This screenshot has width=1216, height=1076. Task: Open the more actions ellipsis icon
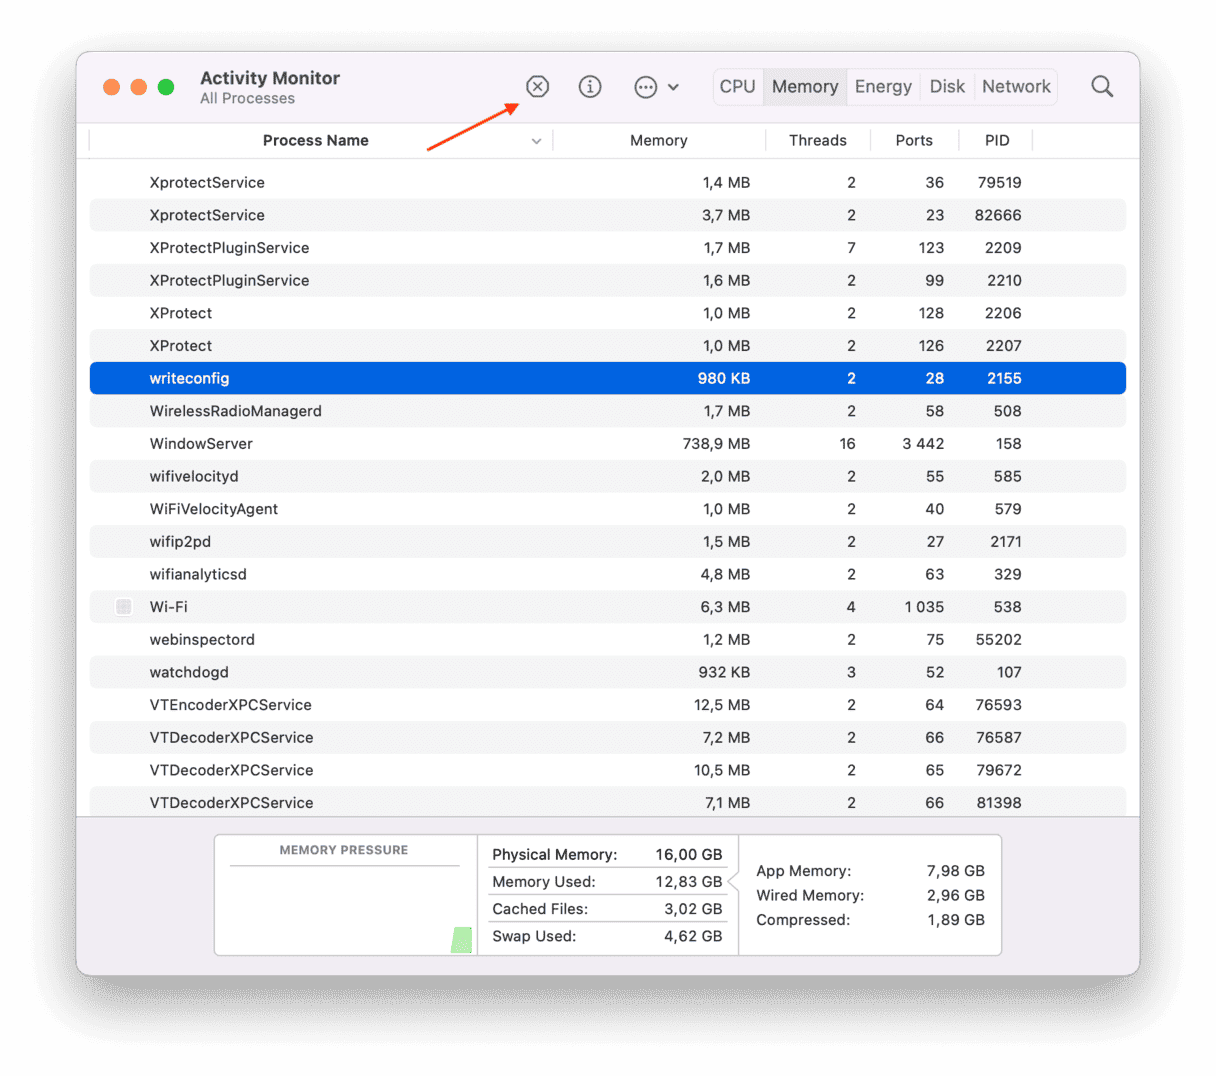pos(646,87)
